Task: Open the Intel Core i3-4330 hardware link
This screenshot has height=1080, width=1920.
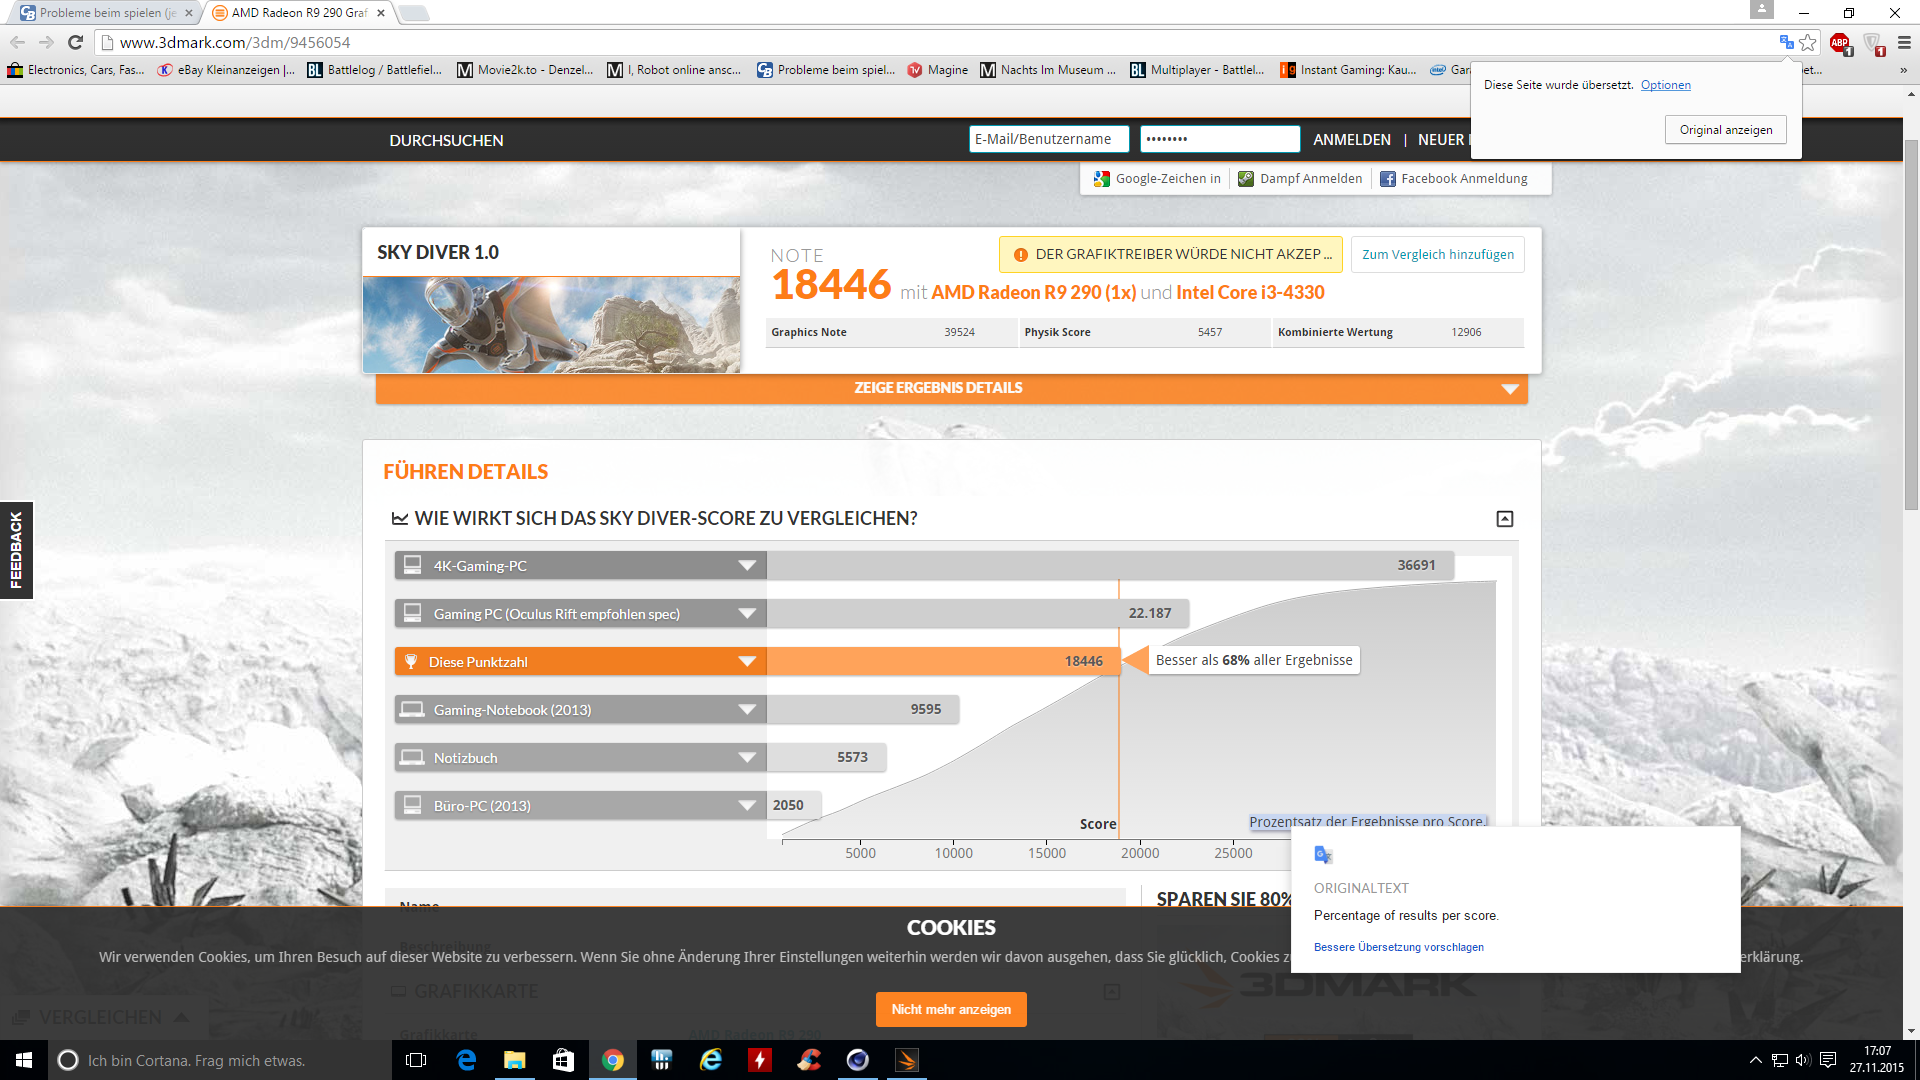Action: 1250,292
